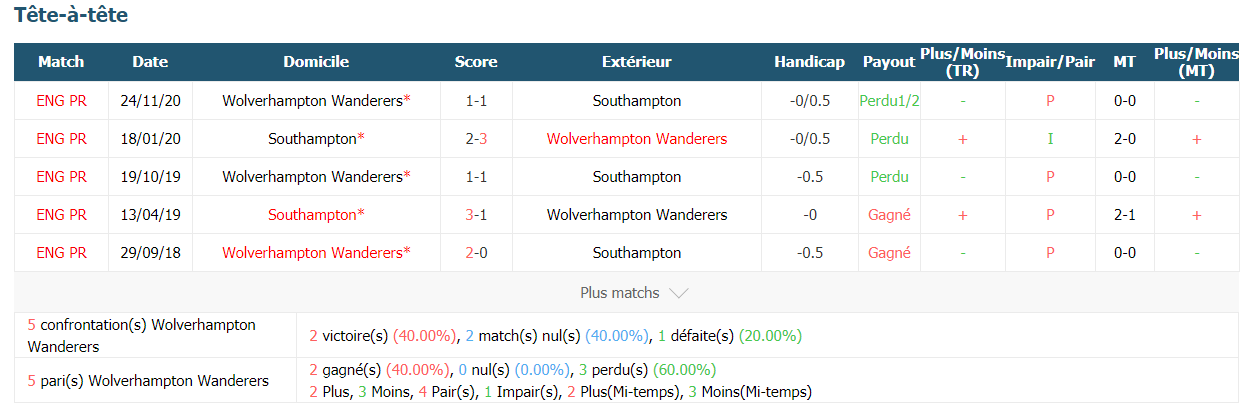1247x410 pixels.
Task: Click the Tête-à-tête section title
Action: (71, 16)
